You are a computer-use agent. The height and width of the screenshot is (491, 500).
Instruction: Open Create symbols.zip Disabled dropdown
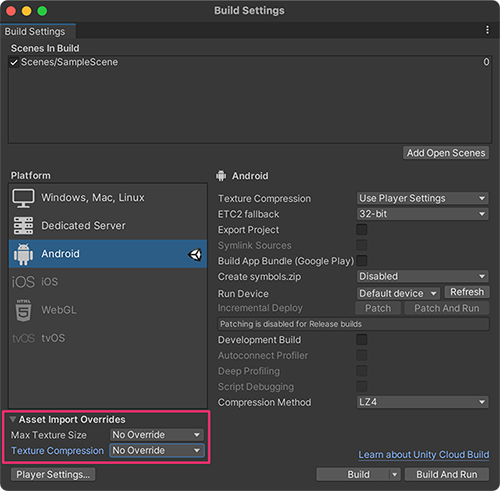coord(422,276)
